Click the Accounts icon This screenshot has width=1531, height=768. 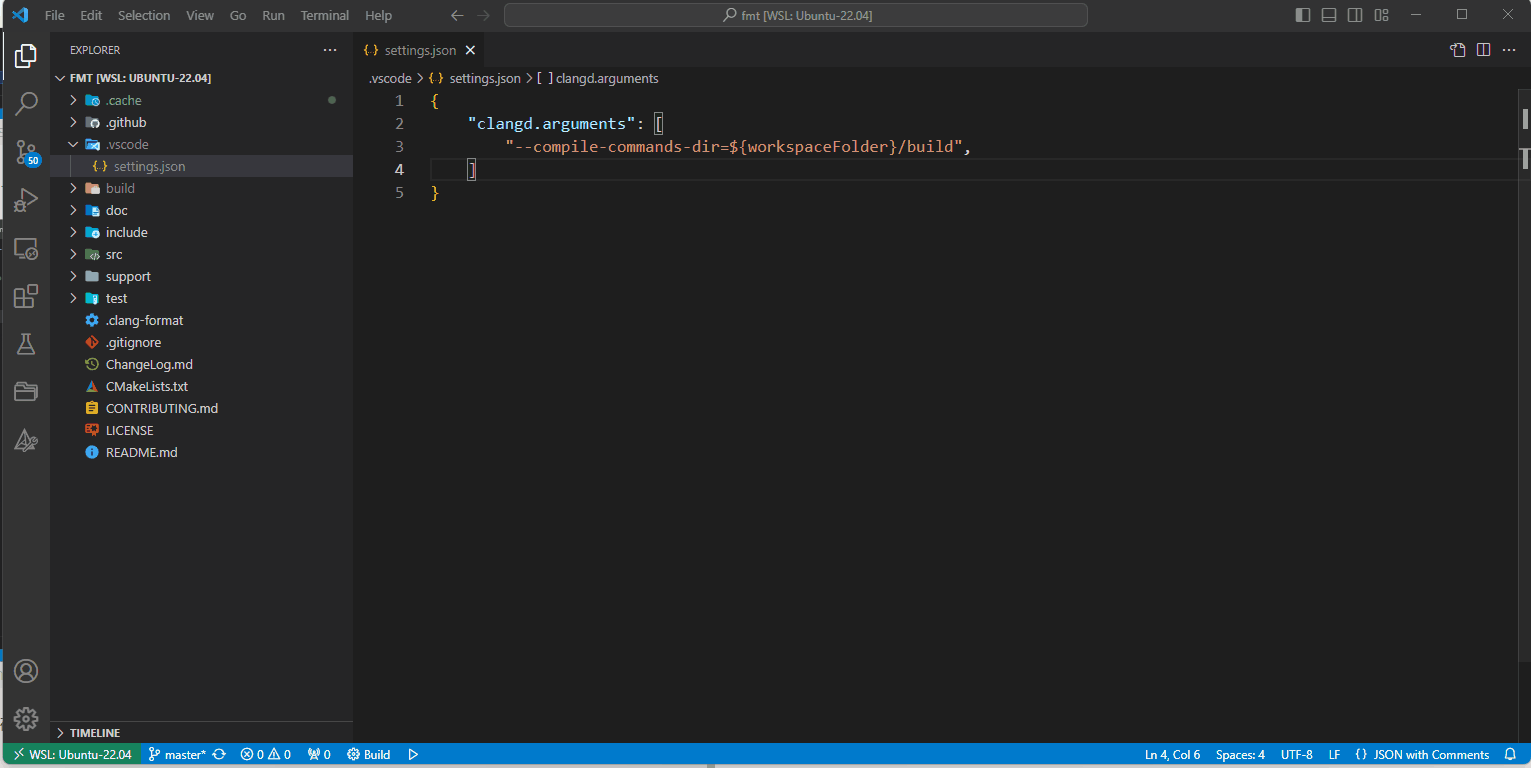pos(27,671)
